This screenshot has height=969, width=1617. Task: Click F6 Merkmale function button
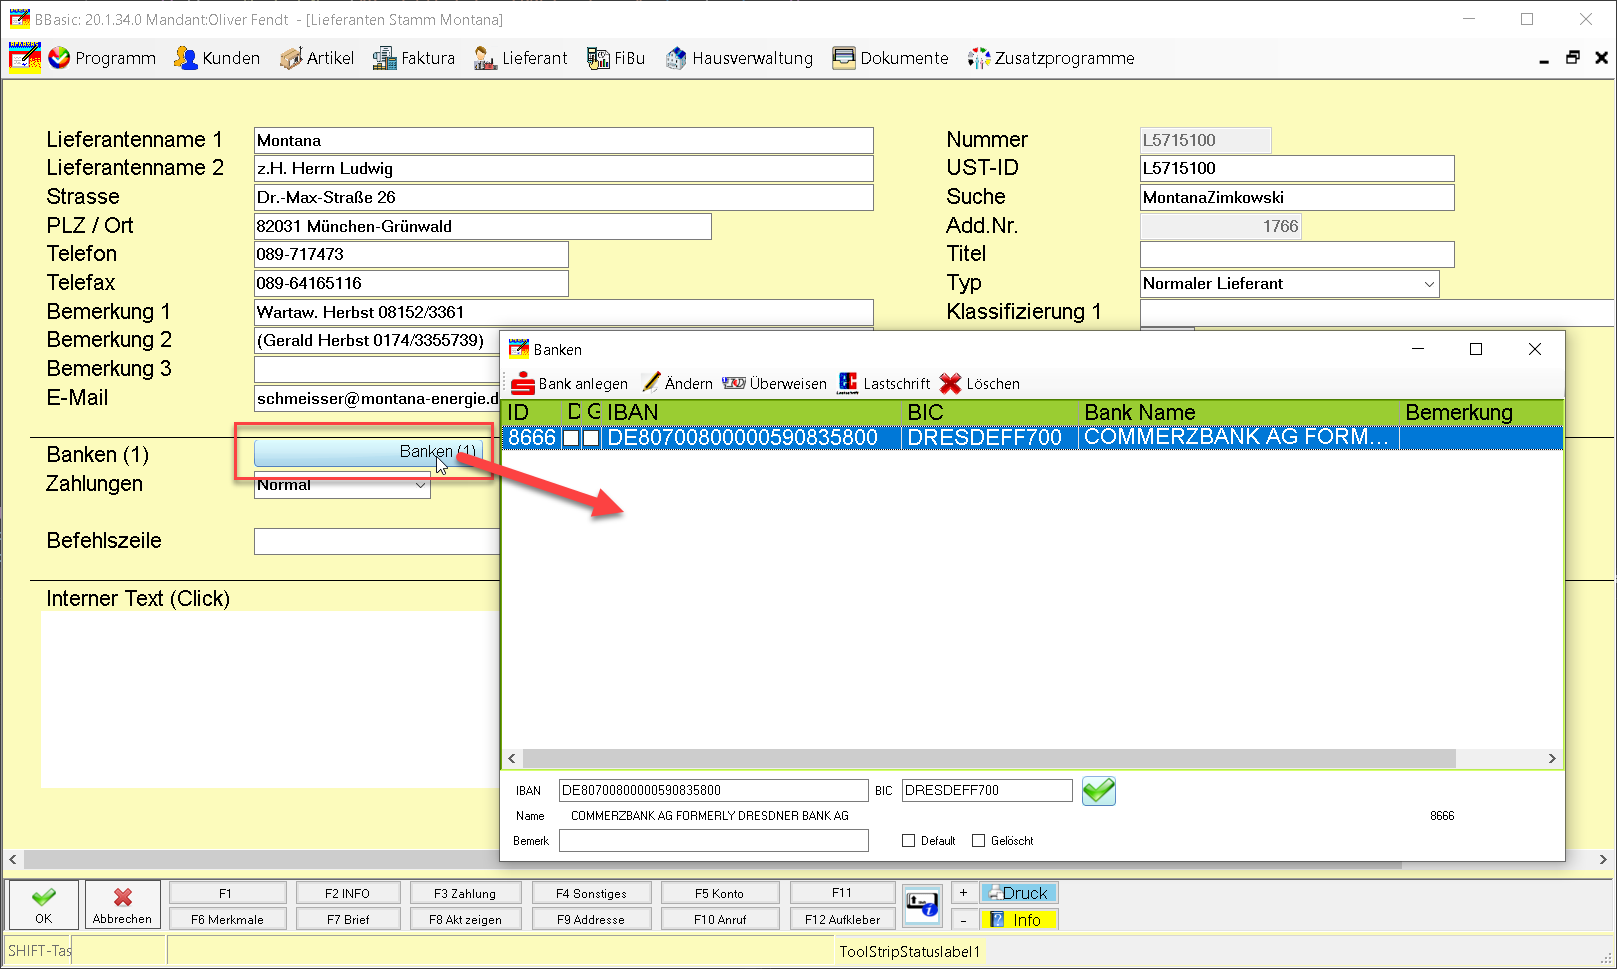tap(227, 919)
